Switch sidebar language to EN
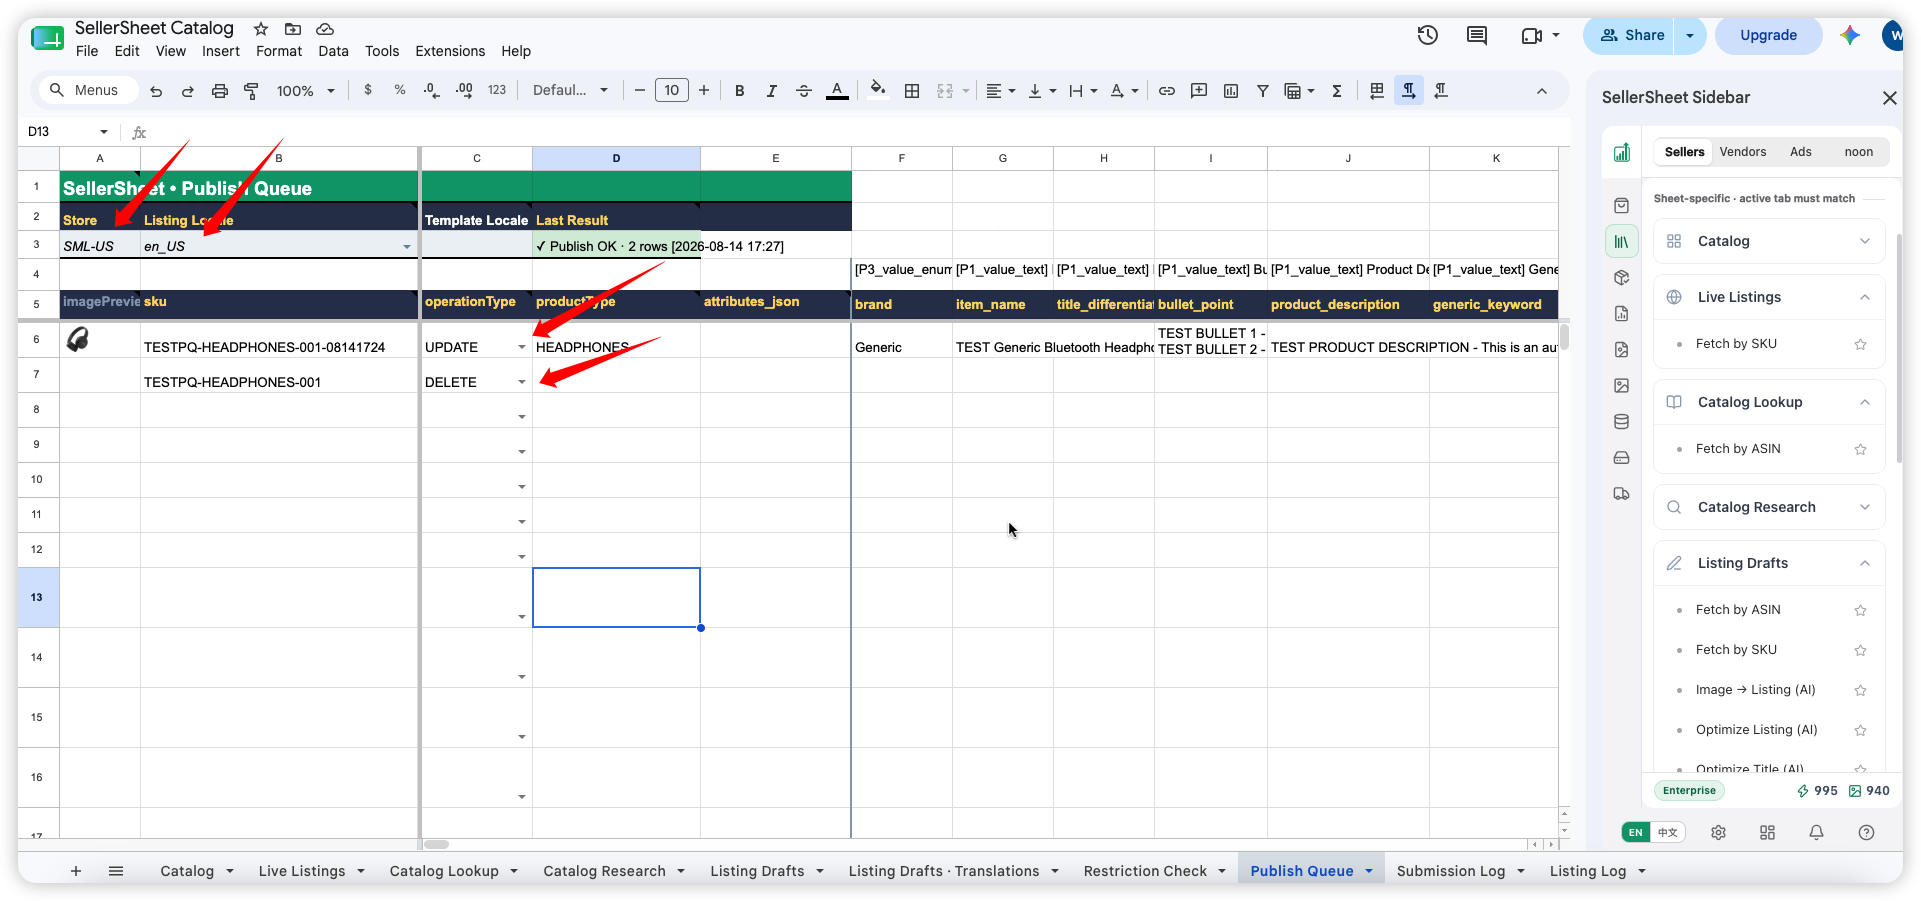Viewport: 1921px width, 901px height. (1636, 832)
